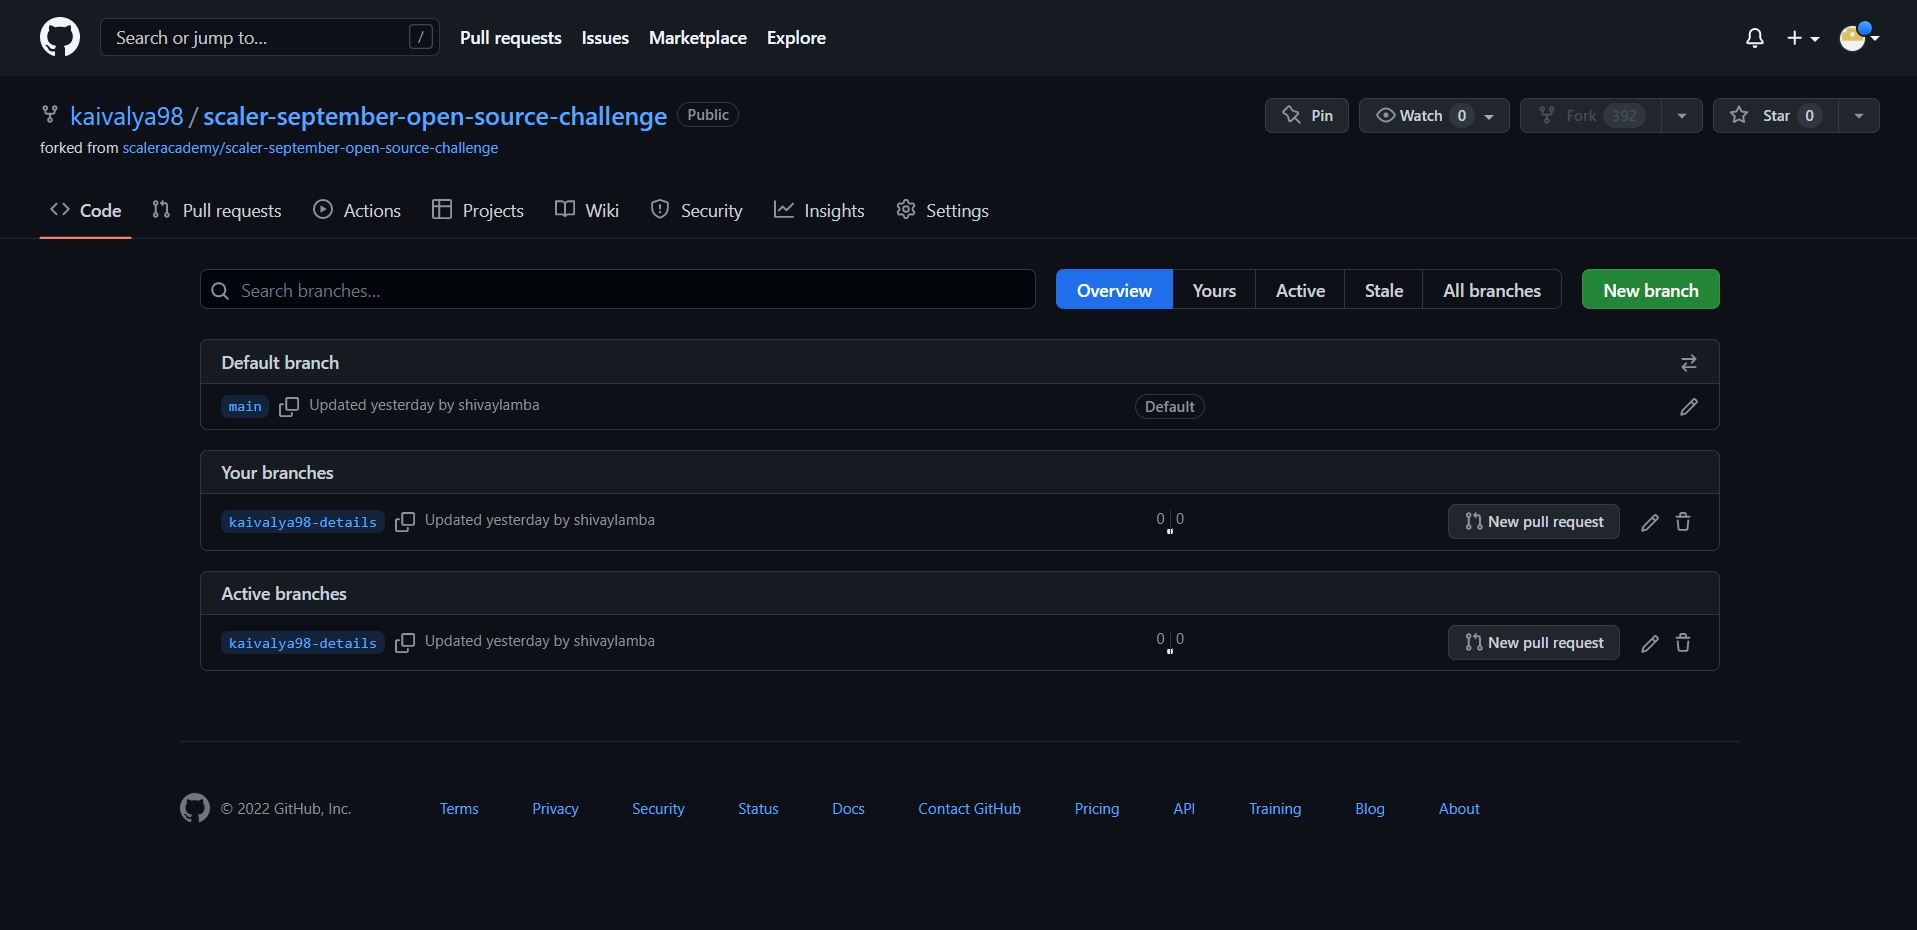1917x930 pixels.
Task: Click the New branch button
Action: (1650, 290)
